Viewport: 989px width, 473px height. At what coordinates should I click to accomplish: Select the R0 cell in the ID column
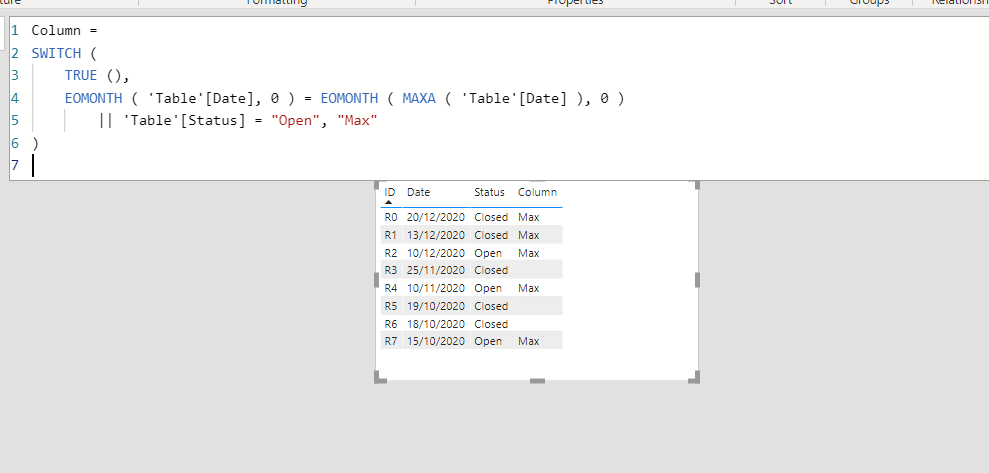[x=391, y=217]
